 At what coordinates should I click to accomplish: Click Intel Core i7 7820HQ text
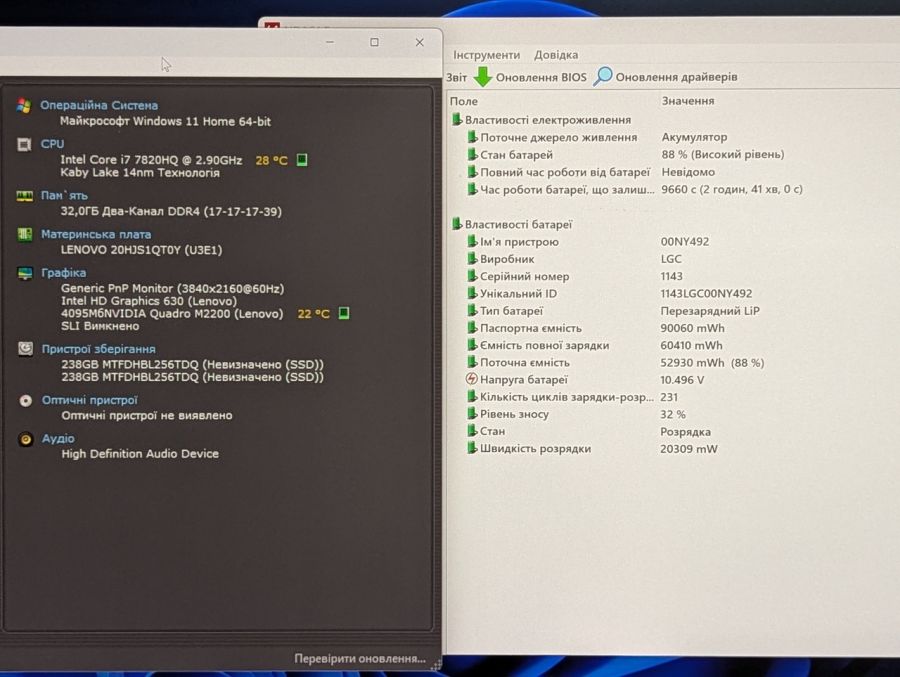pyautogui.click(x=151, y=160)
